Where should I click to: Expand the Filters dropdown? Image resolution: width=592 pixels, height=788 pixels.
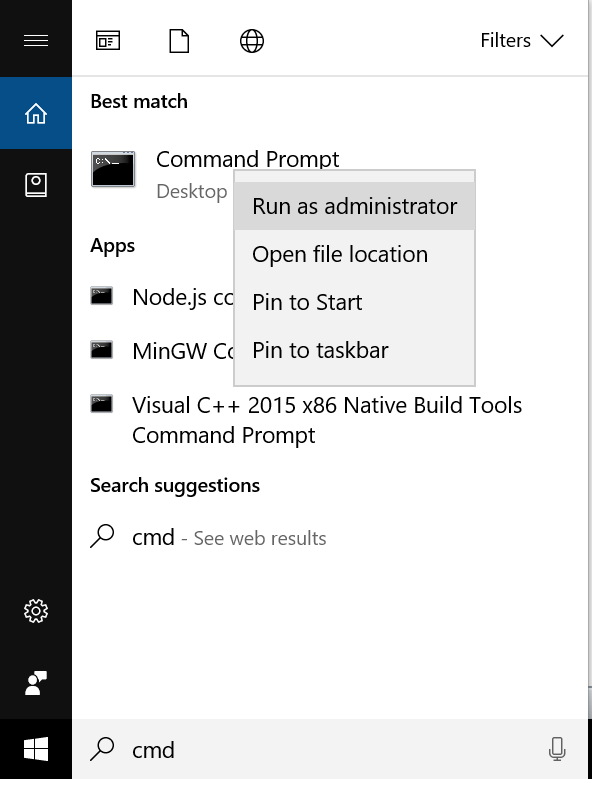(522, 40)
